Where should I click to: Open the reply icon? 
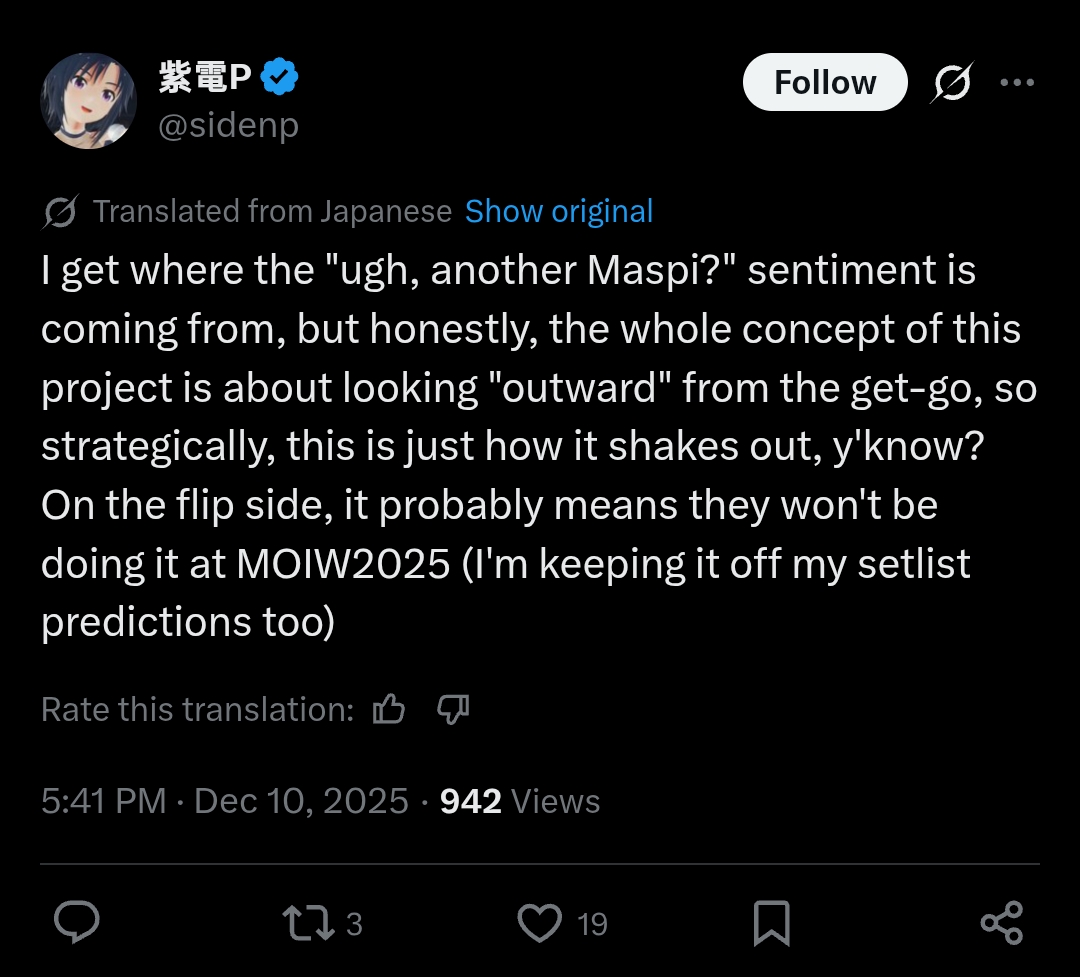(x=75, y=922)
